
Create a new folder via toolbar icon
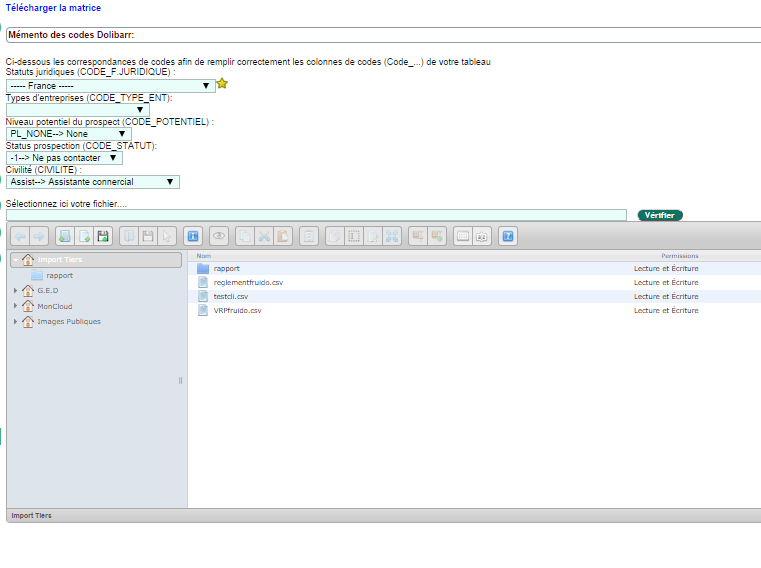(x=65, y=236)
